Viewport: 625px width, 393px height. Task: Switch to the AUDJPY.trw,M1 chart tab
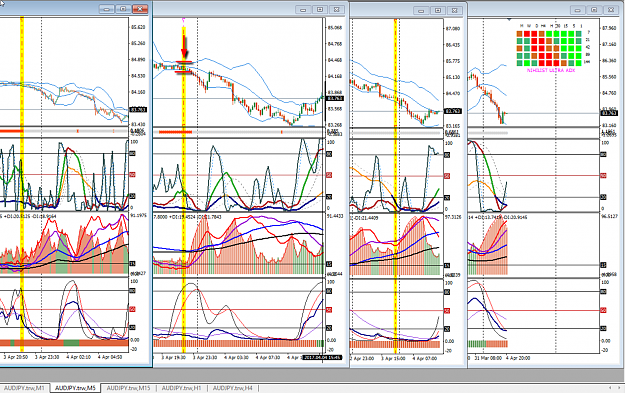click(24, 388)
